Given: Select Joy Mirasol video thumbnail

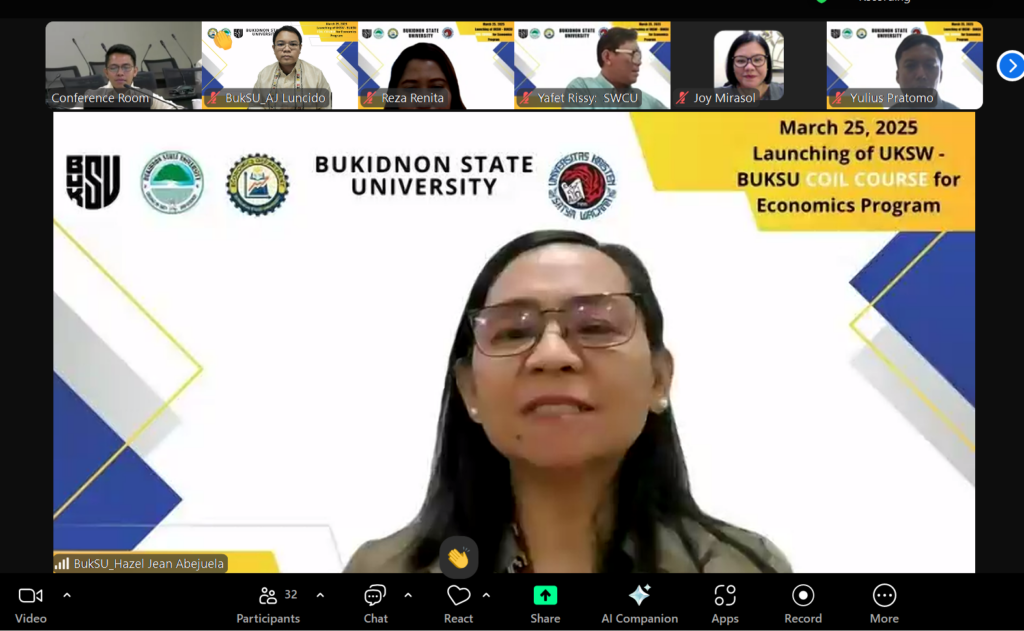Looking at the screenshot, I should pos(748,65).
